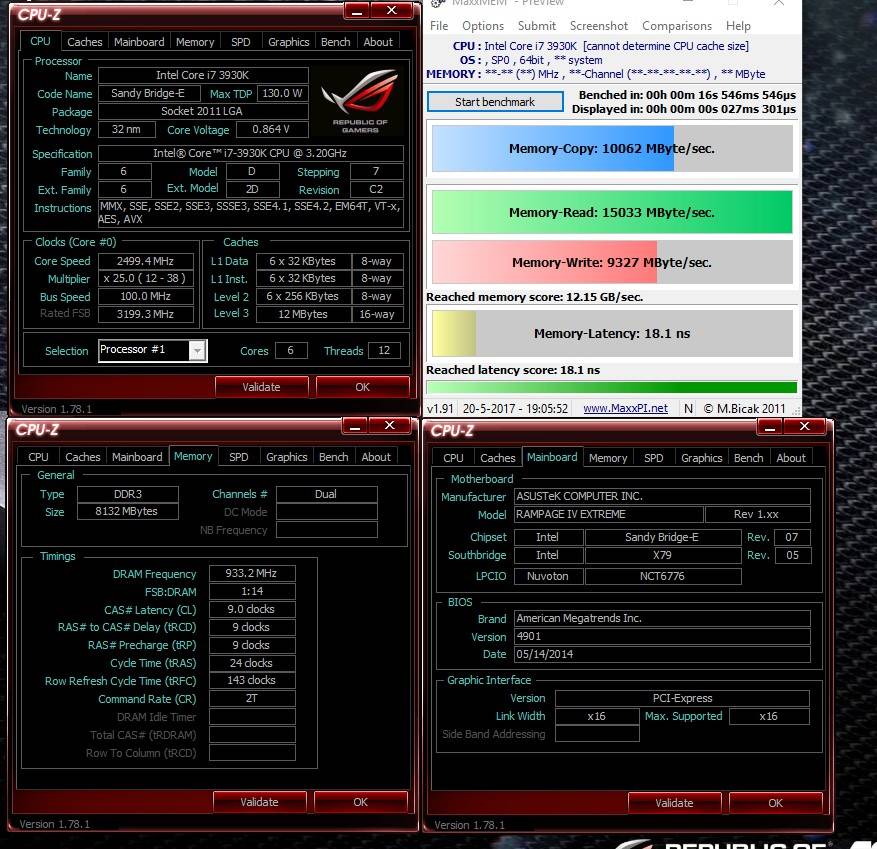Open About tab in Mainboard CPU-Z window
The width and height of the screenshot is (877, 849).
pos(791,458)
